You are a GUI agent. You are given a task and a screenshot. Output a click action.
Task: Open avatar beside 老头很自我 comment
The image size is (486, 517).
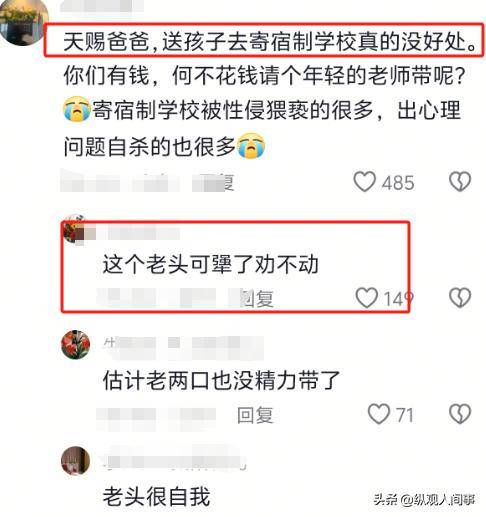[x=76, y=460]
